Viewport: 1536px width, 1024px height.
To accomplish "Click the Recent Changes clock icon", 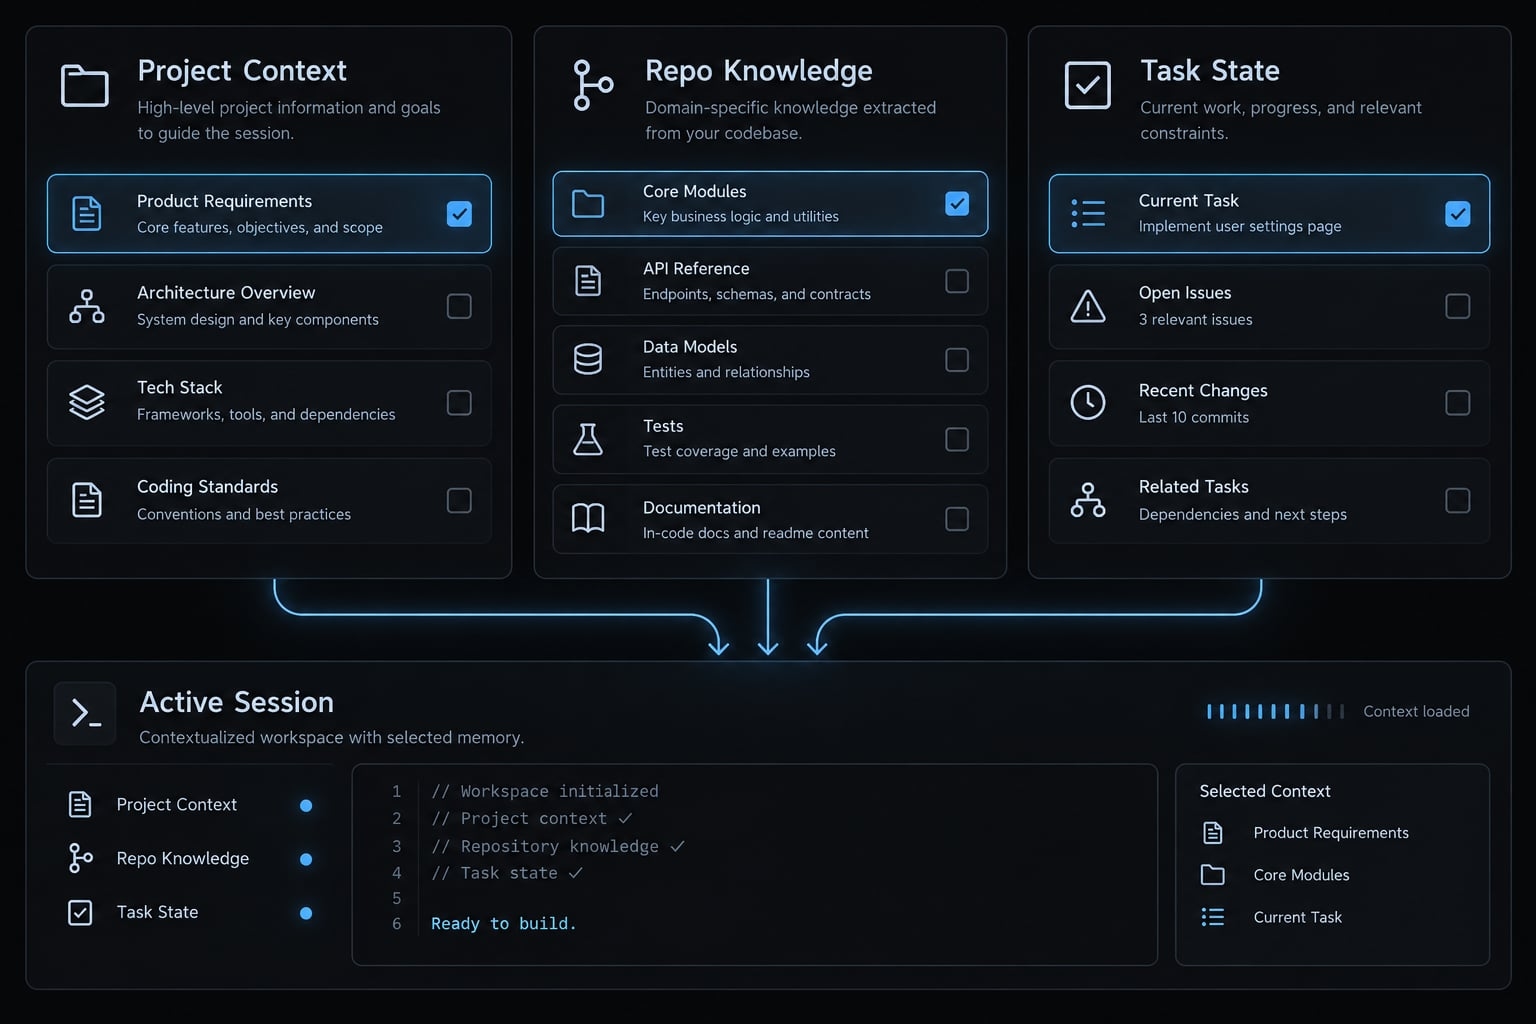I will pyautogui.click(x=1088, y=402).
